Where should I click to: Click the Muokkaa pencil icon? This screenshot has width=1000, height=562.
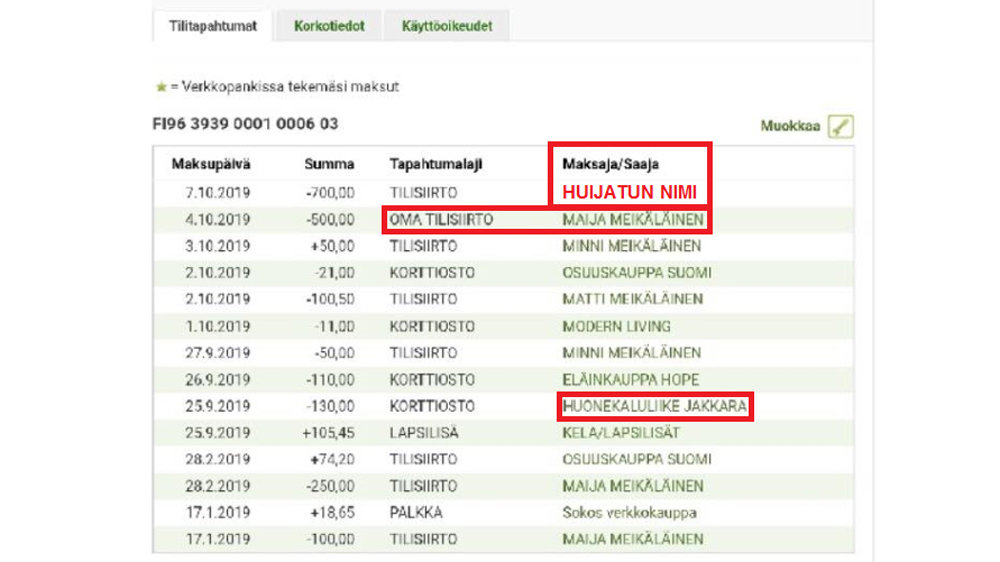coord(841,126)
